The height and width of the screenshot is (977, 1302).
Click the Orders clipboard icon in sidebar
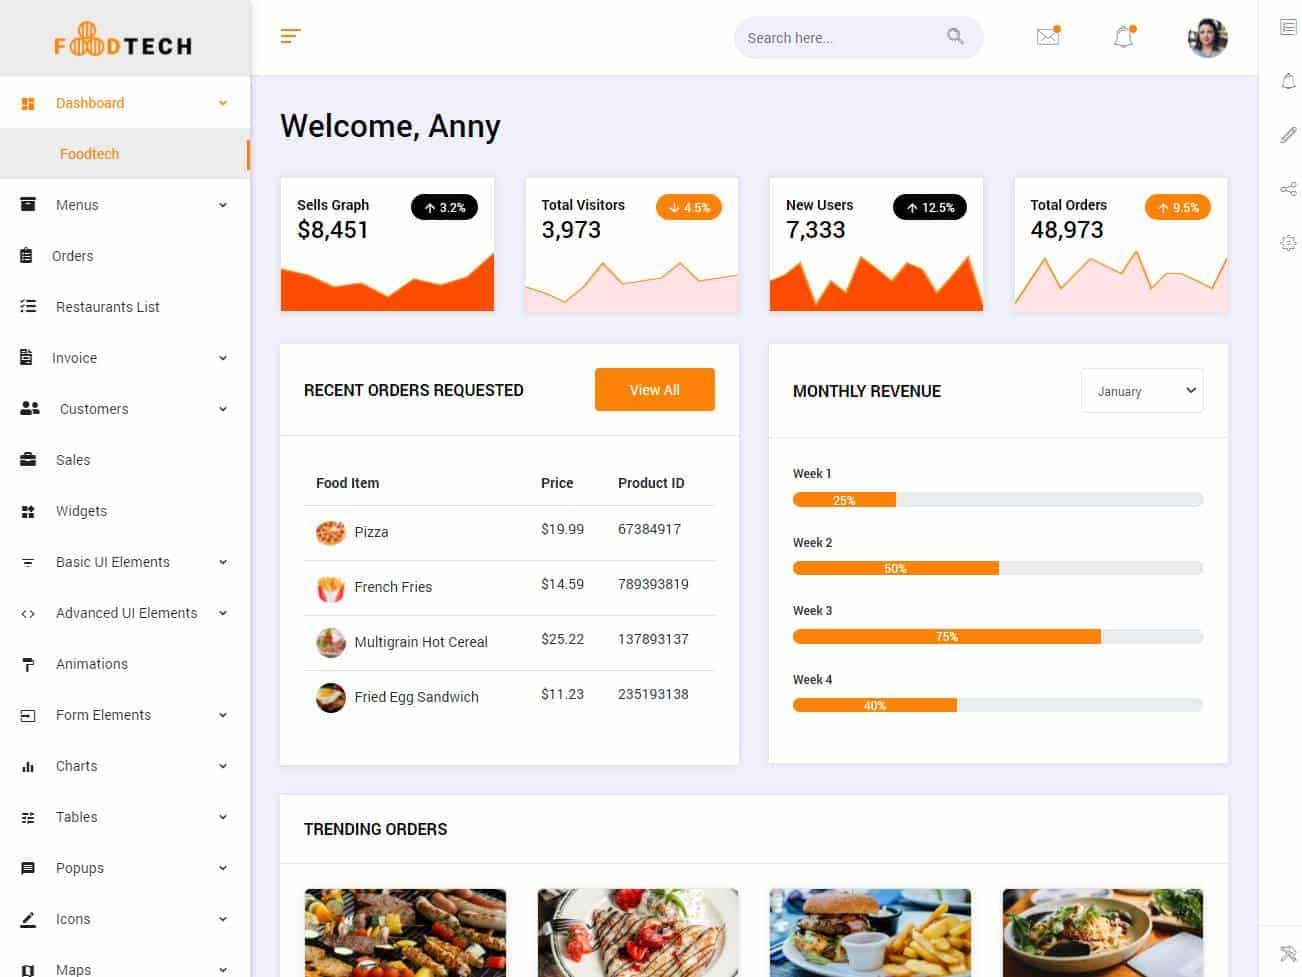click(27, 256)
